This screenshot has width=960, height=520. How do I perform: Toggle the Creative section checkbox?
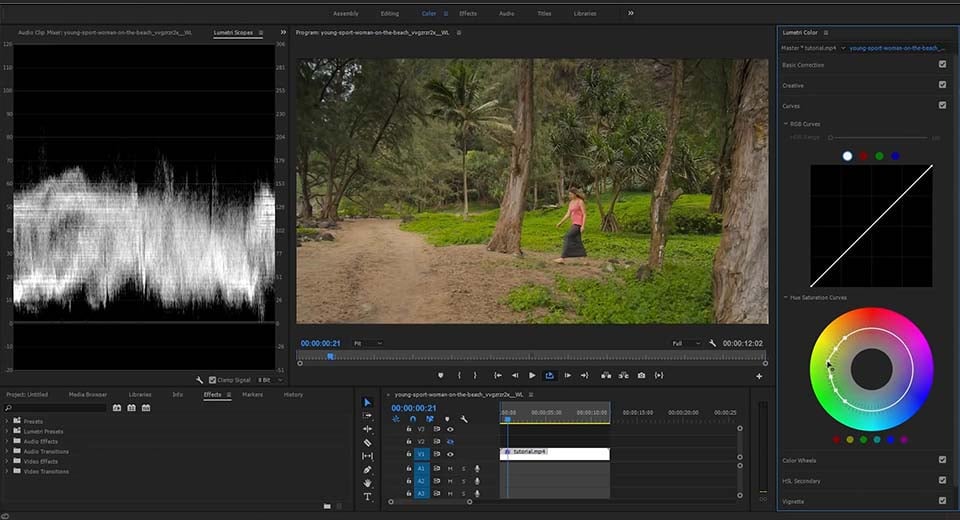[942, 85]
